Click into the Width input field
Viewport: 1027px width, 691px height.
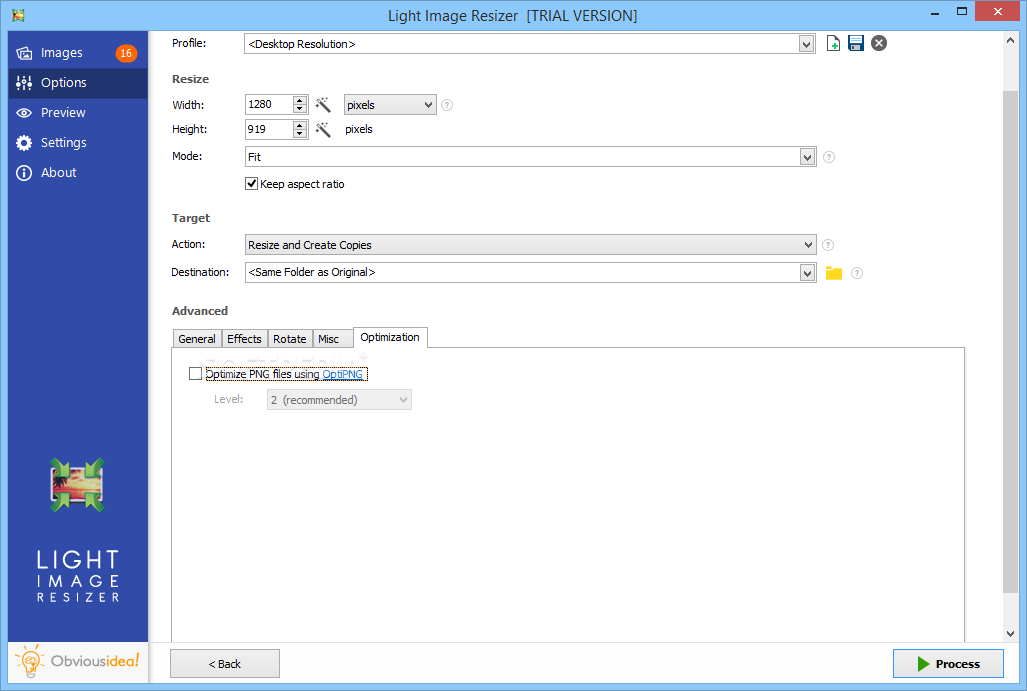pyautogui.click(x=269, y=105)
